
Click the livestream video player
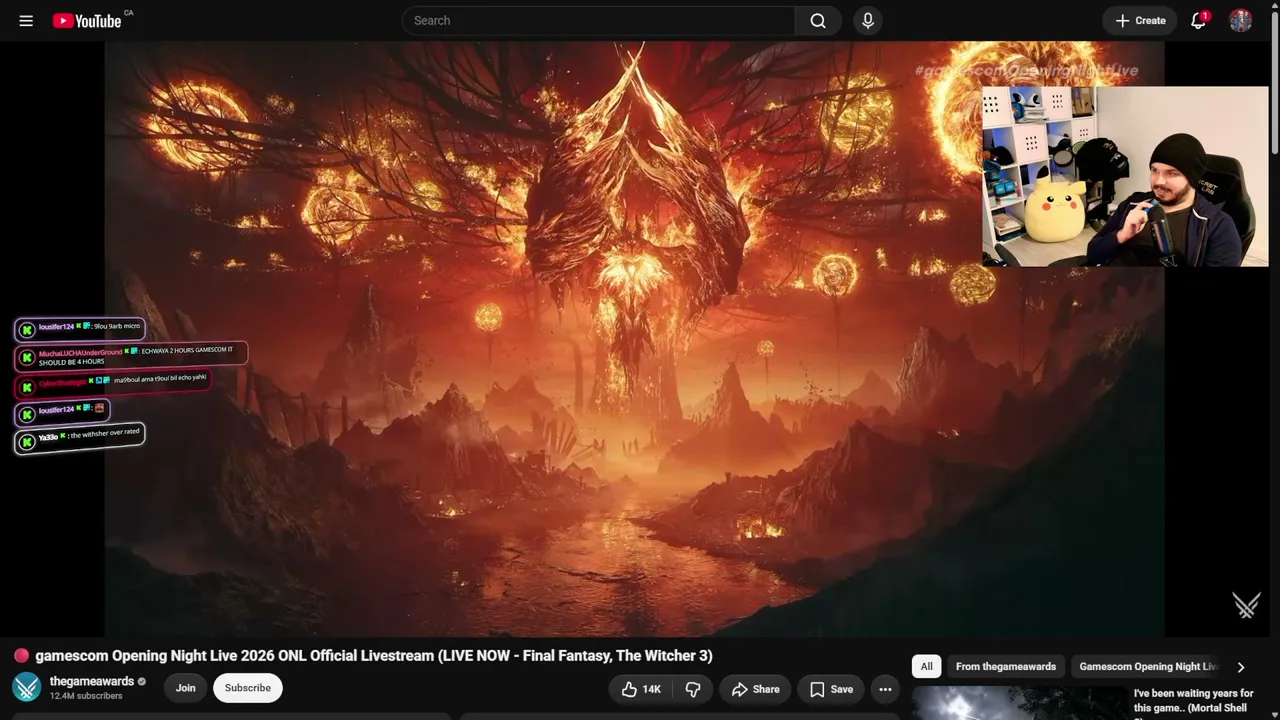tap(635, 338)
